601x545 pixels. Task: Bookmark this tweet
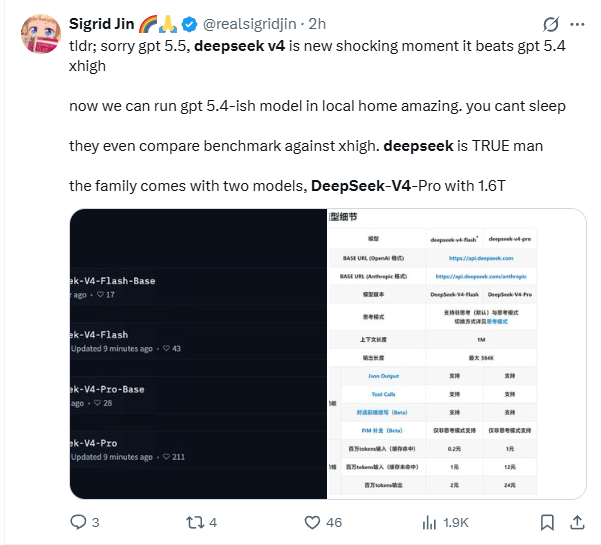[547, 521]
